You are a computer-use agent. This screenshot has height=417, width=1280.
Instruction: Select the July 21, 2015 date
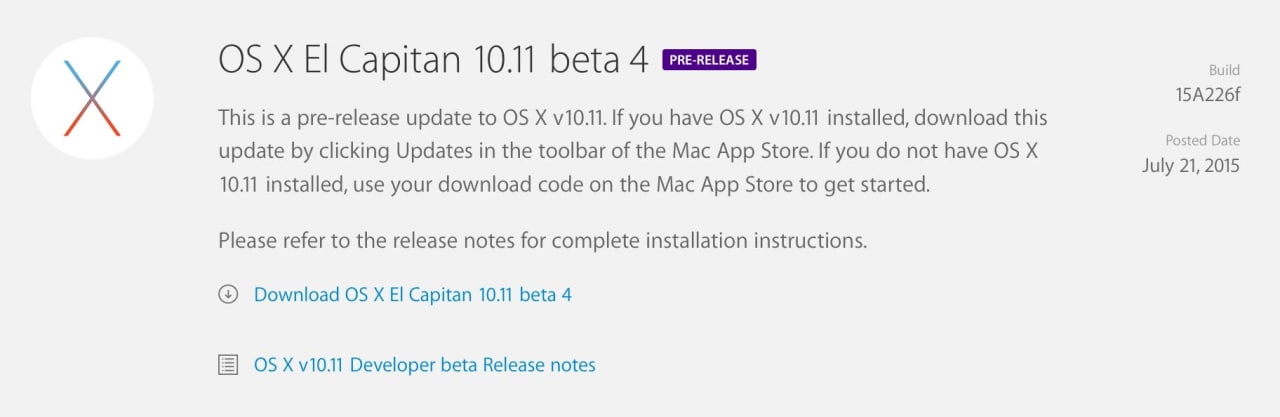[x=1190, y=166]
